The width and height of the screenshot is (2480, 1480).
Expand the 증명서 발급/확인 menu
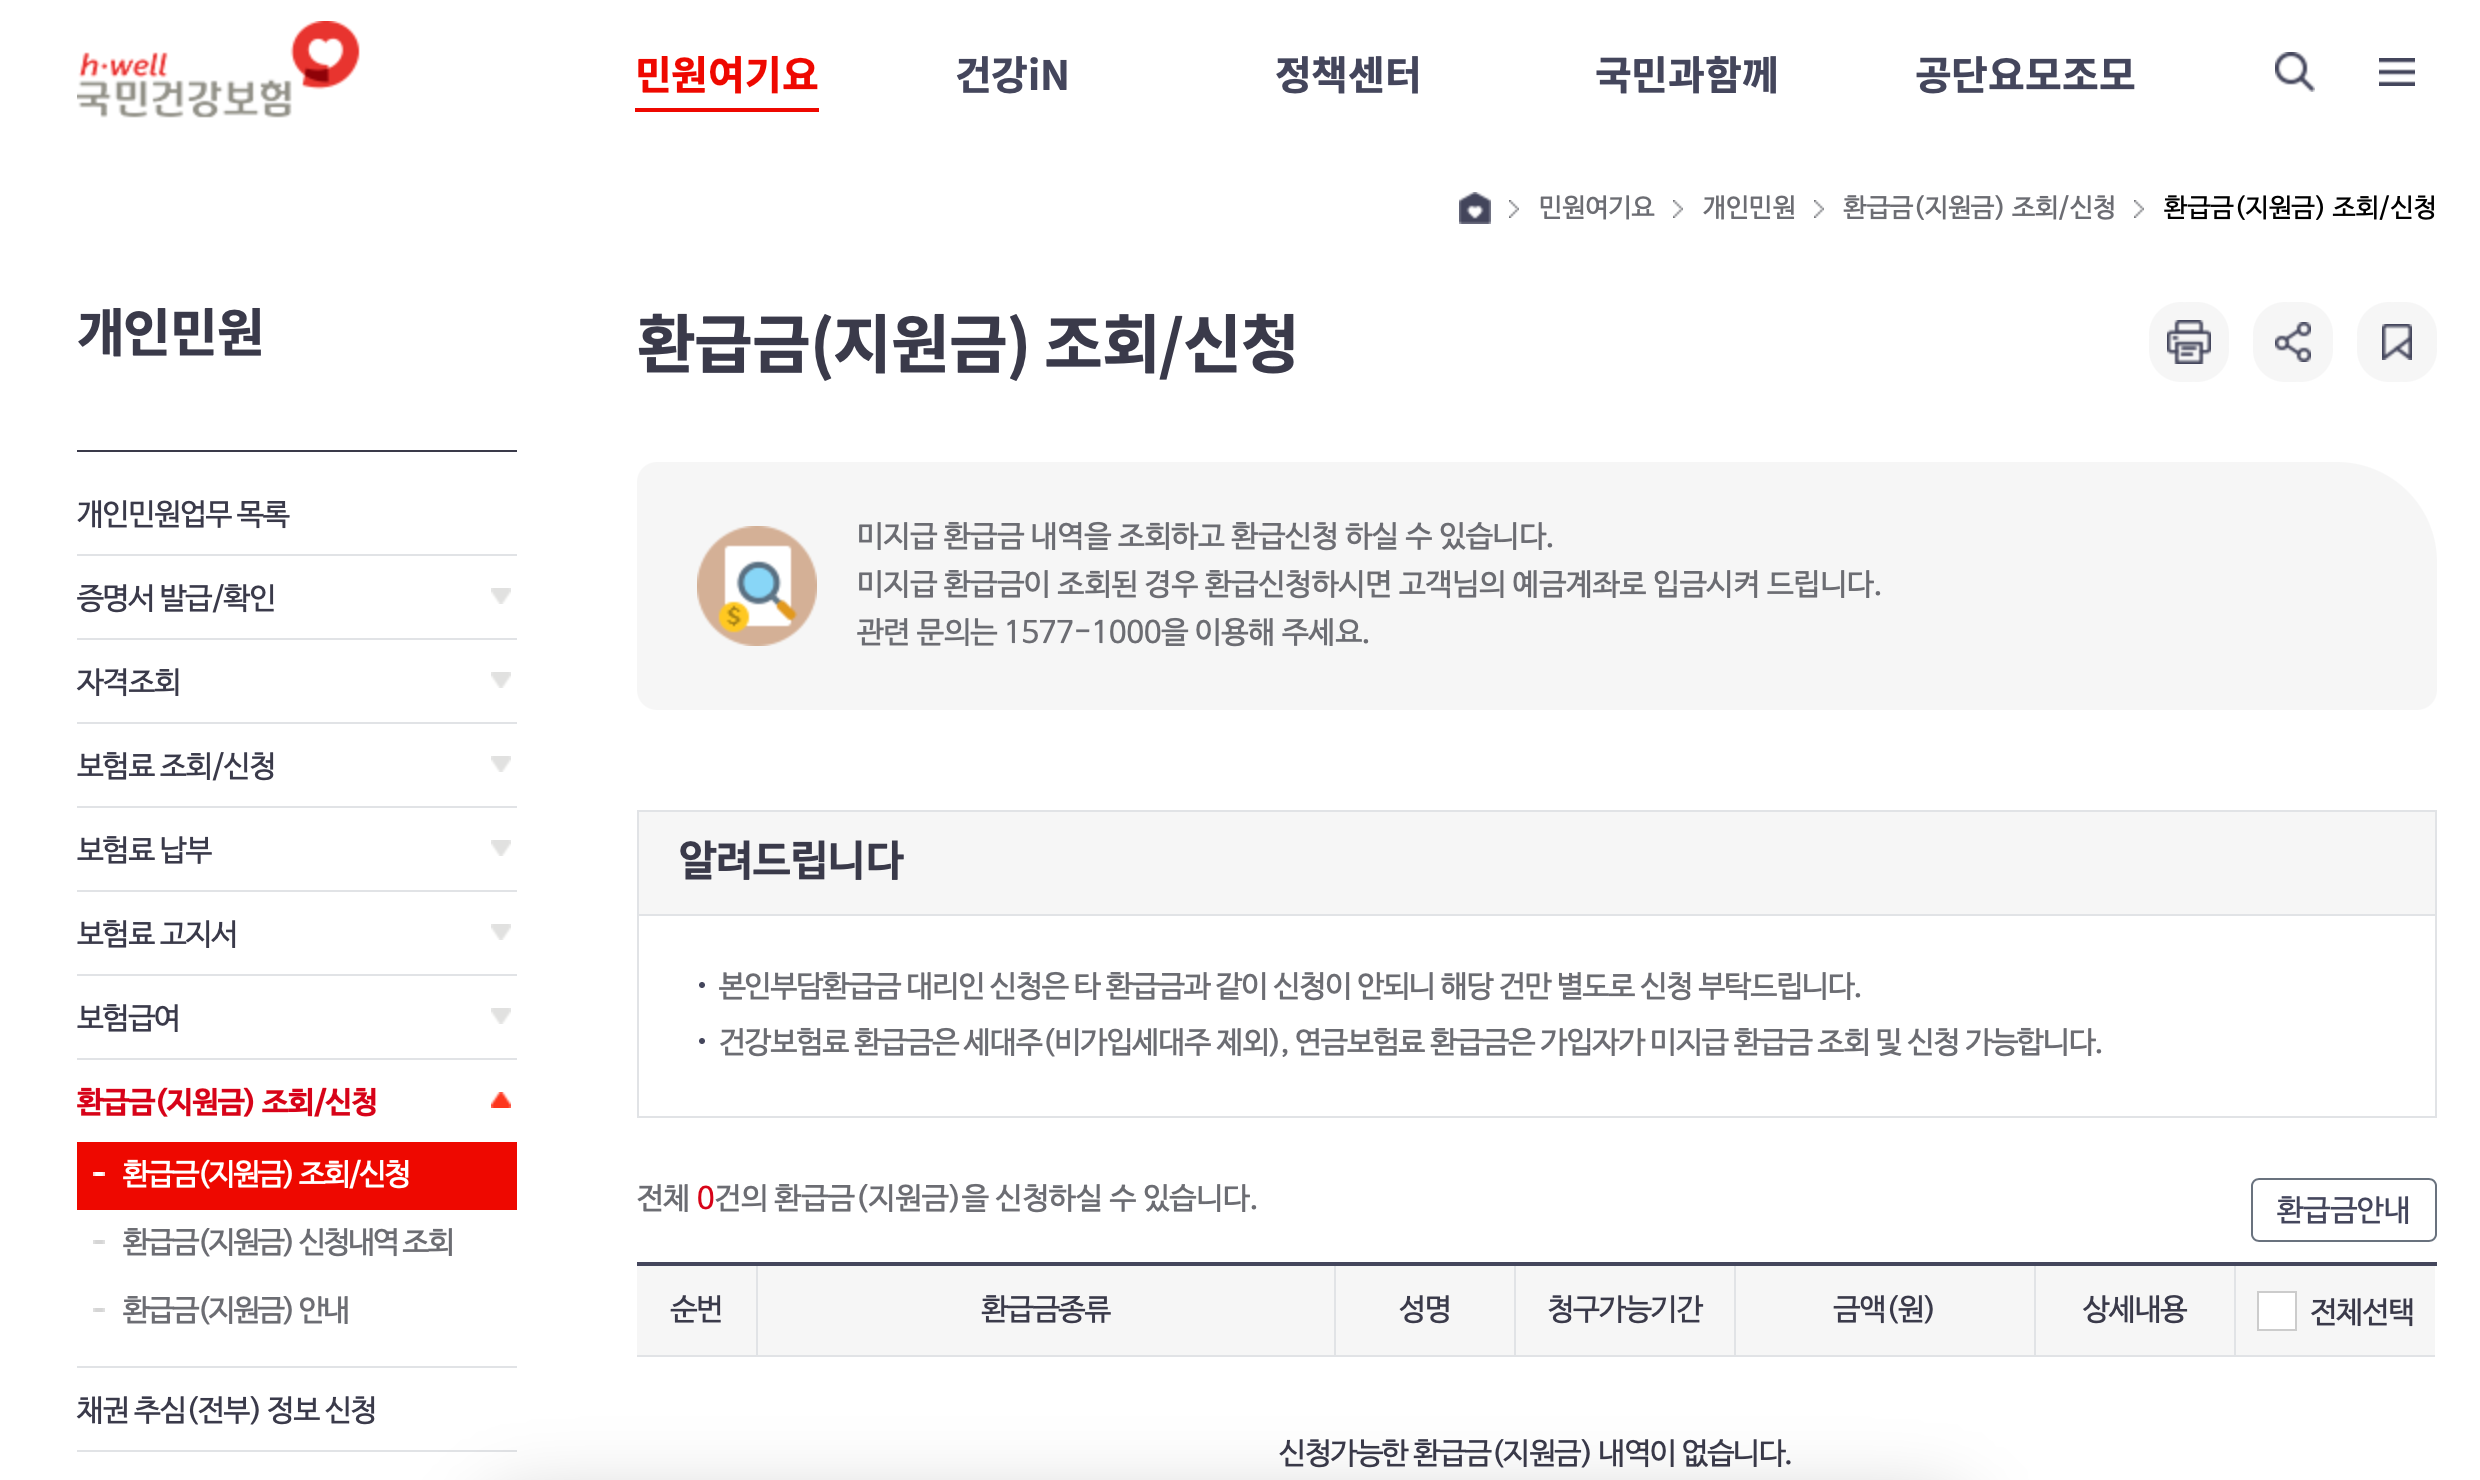pyautogui.click(x=296, y=597)
